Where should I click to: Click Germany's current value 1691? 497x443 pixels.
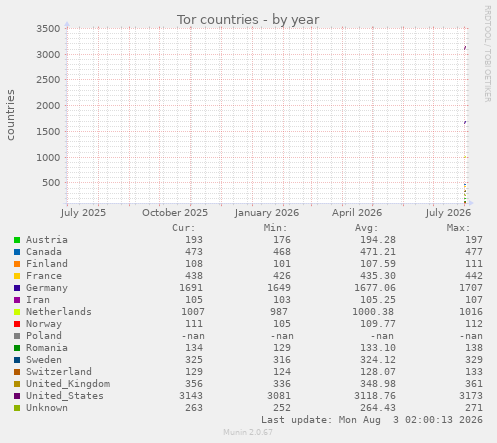click(x=191, y=288)
